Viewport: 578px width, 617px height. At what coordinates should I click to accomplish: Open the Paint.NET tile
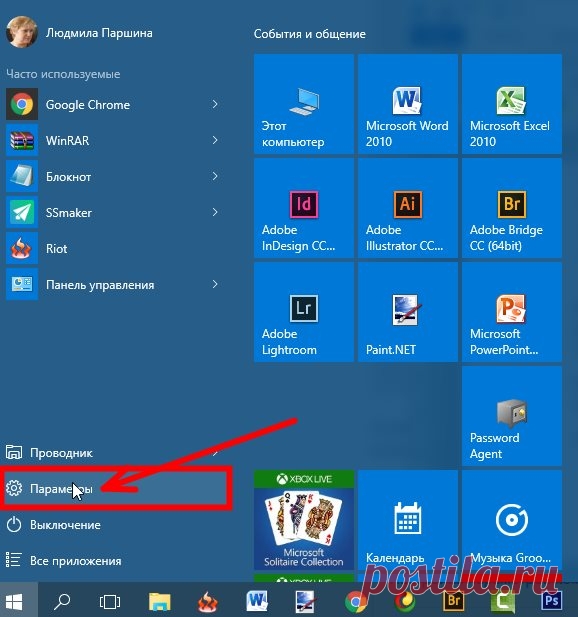coord(408,312)
